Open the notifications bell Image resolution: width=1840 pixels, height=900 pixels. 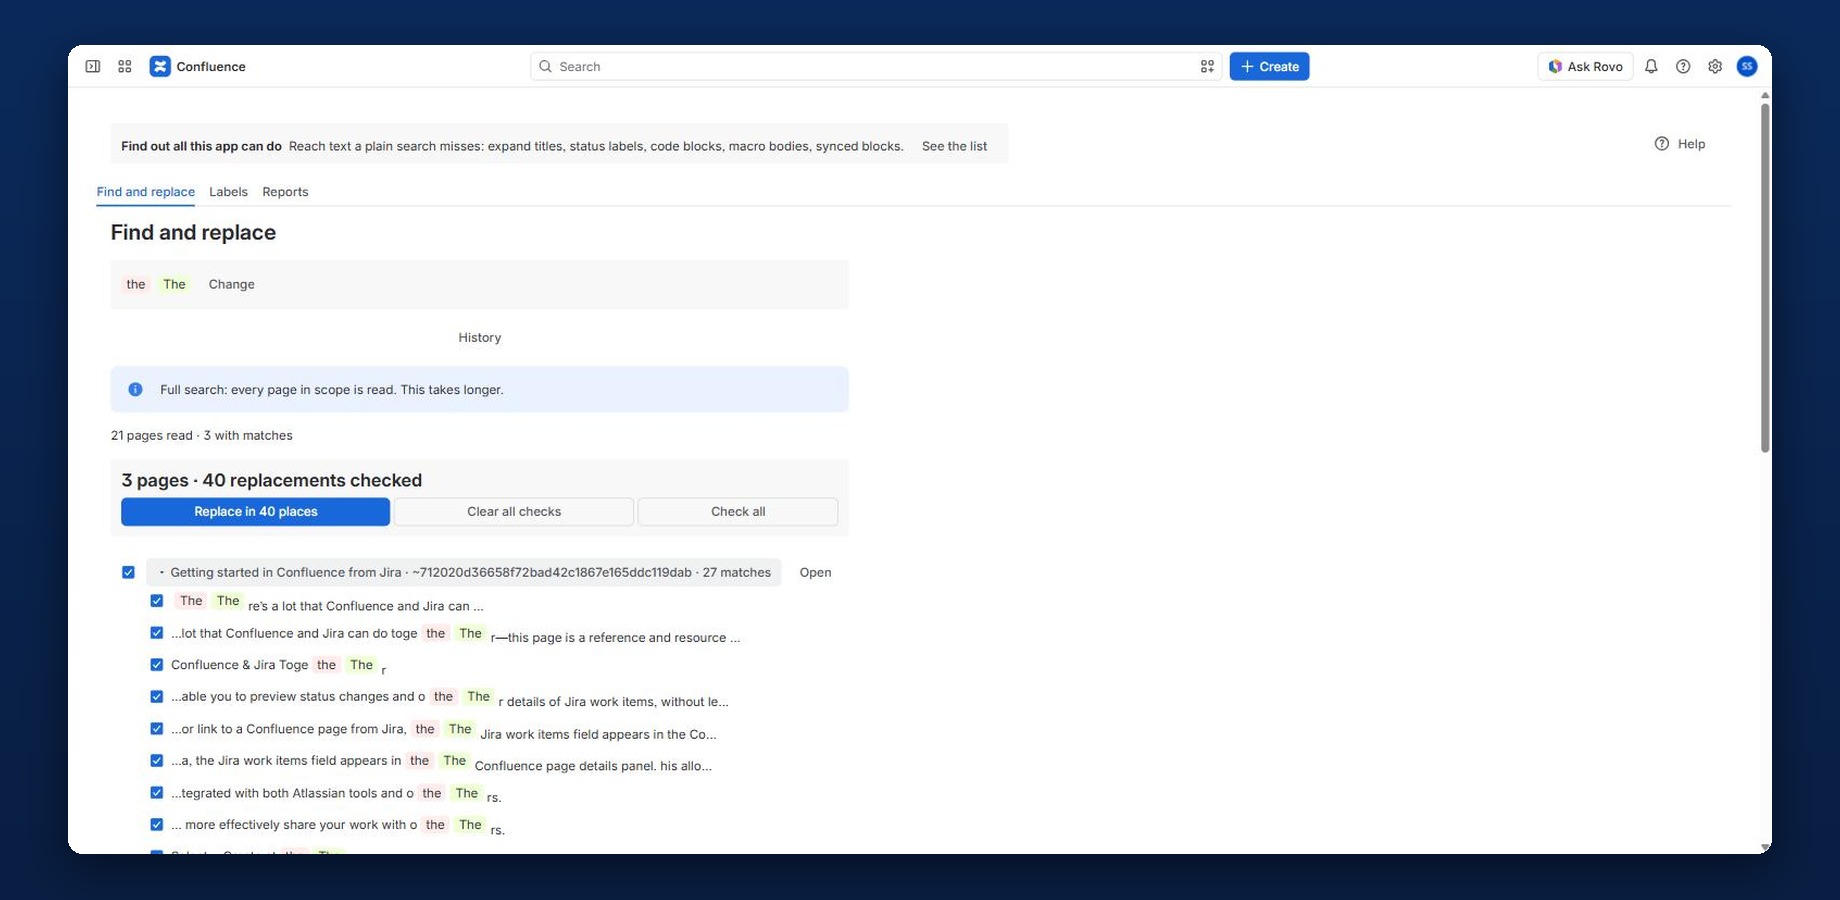[1651, 66]
